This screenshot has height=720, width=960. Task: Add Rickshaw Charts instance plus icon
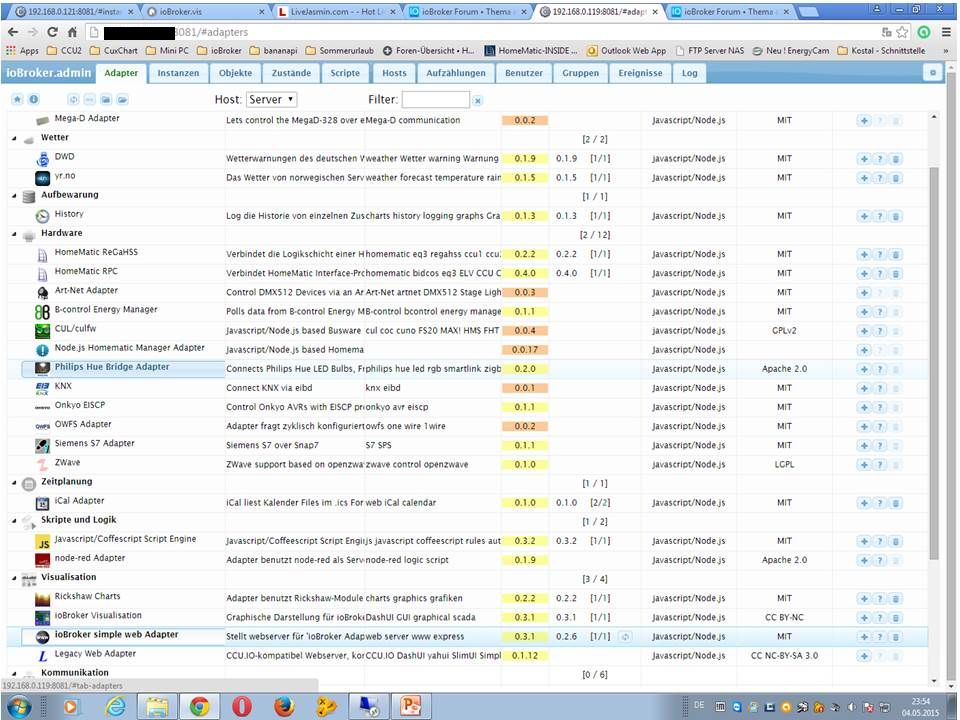(x=864, y=599)
